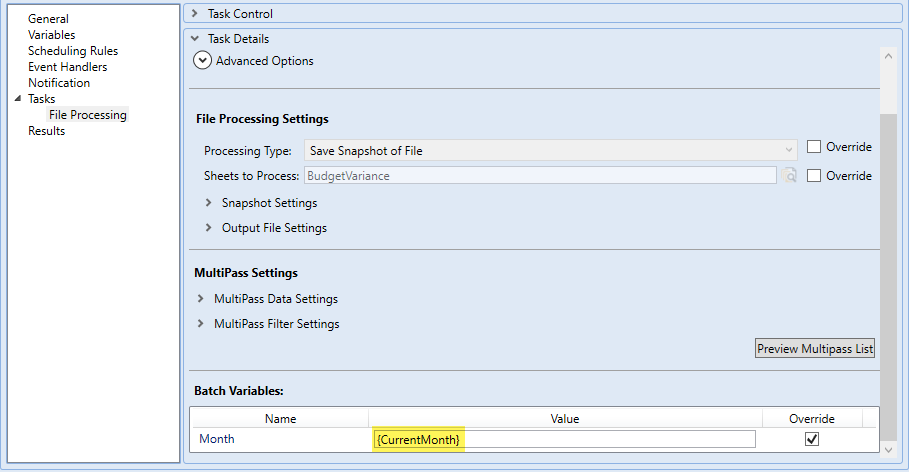Screen dimensions: 909x472
Task: Expand Output File Settings section
Action: (209, 228)
